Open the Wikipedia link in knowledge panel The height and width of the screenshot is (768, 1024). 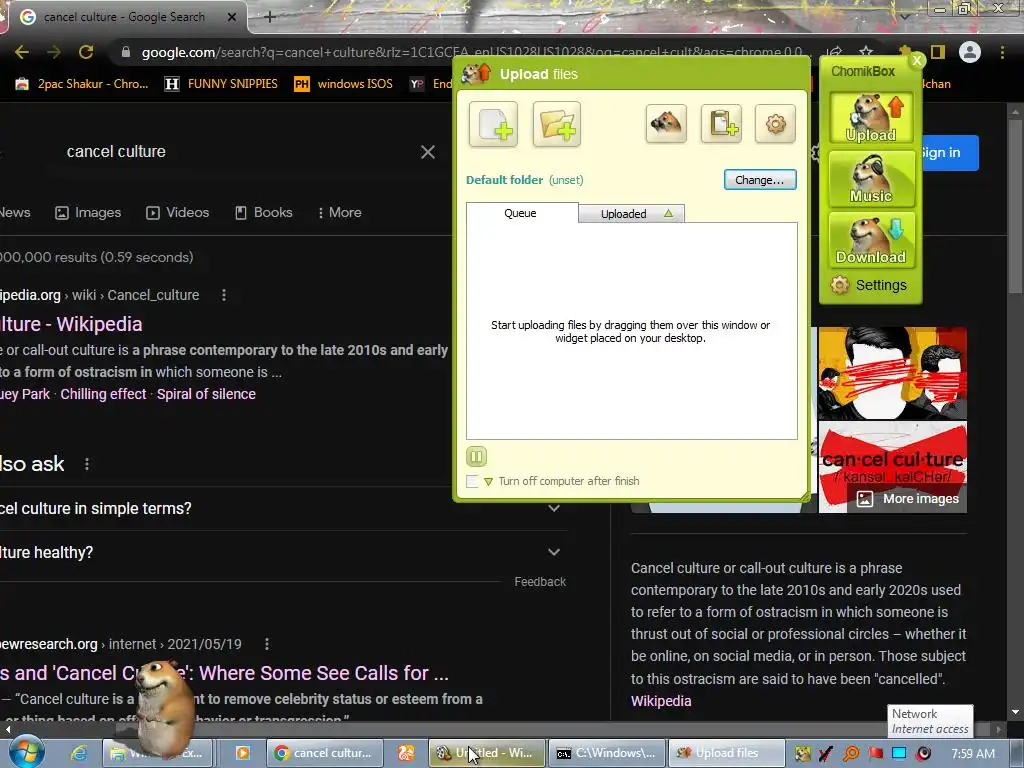[661, 701]
